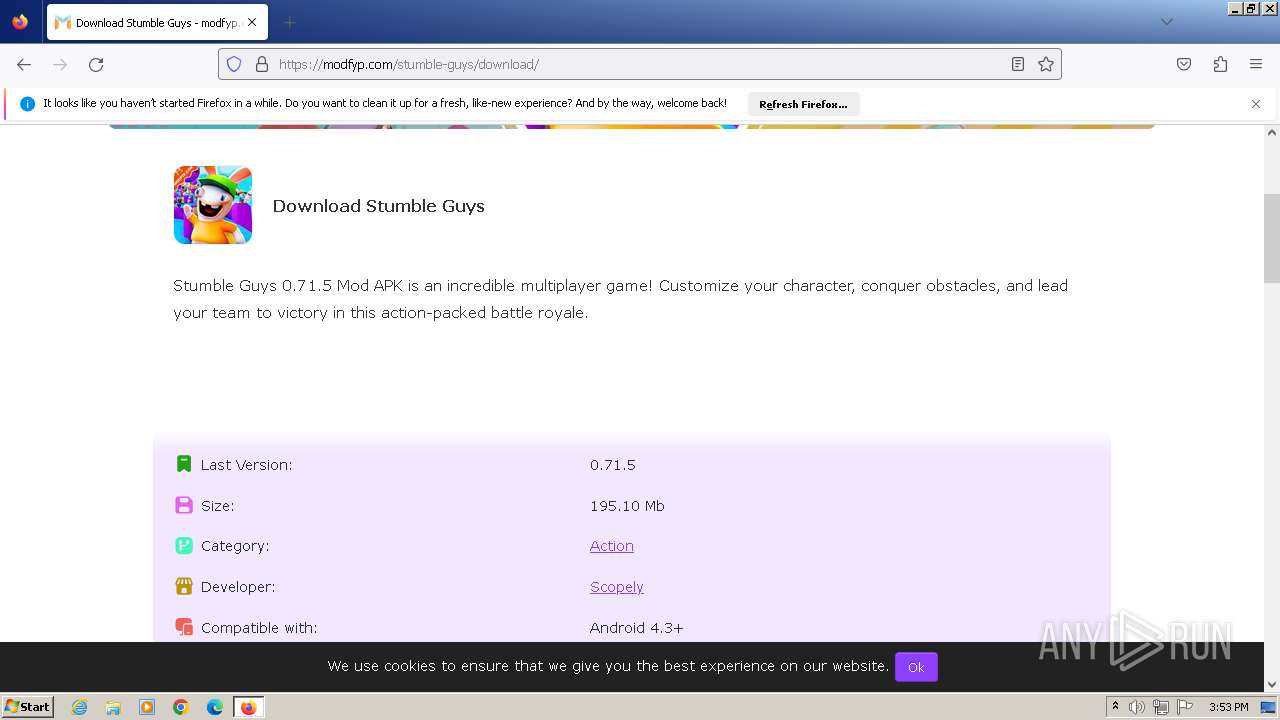The image size is (1280, 720).
Task: Click the Category icon
Action: 183,546
